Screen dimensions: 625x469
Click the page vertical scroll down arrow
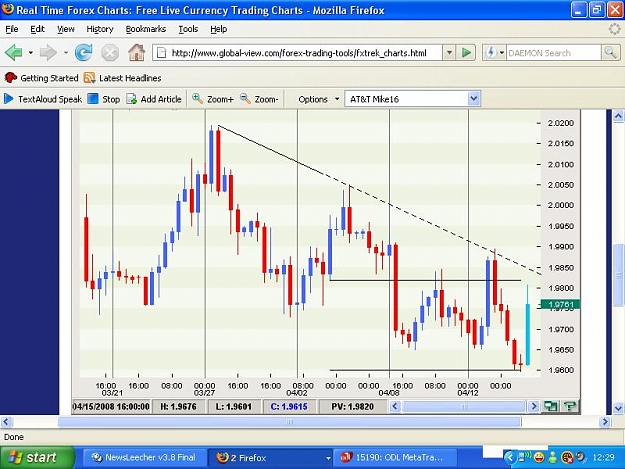coord(618,408)
